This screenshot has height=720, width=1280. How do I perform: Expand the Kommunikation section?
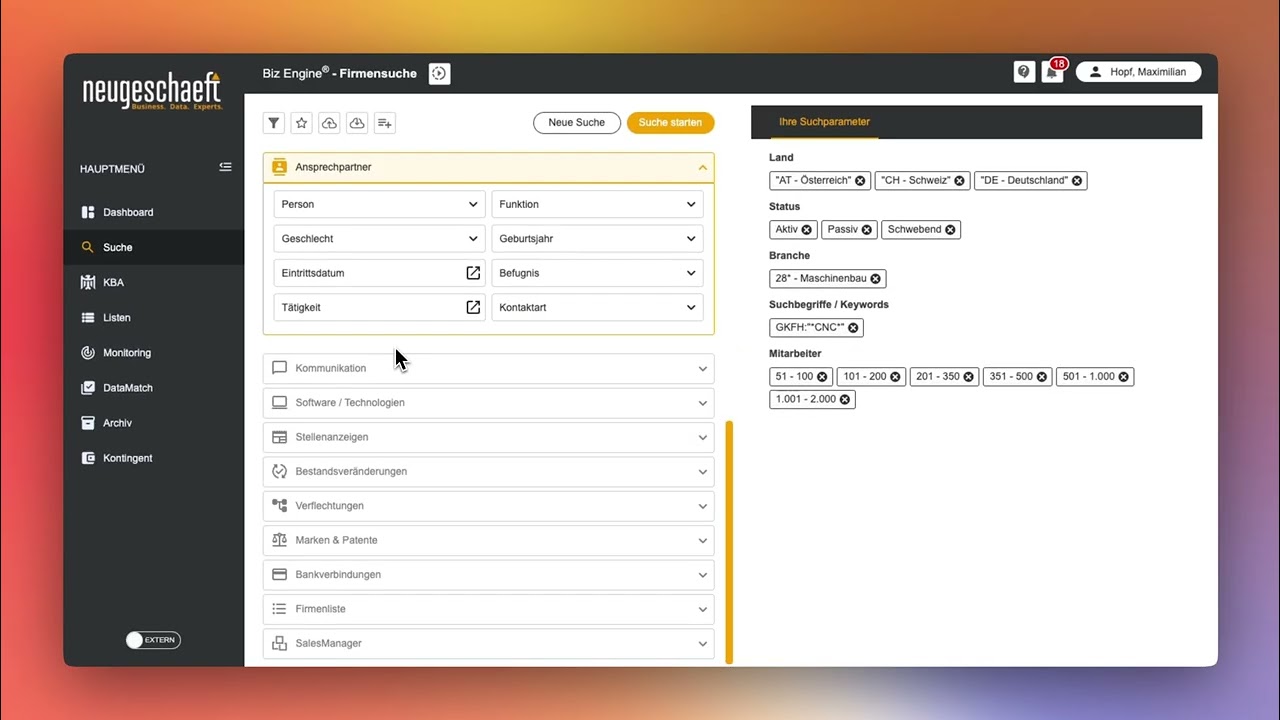click(488, 368)
